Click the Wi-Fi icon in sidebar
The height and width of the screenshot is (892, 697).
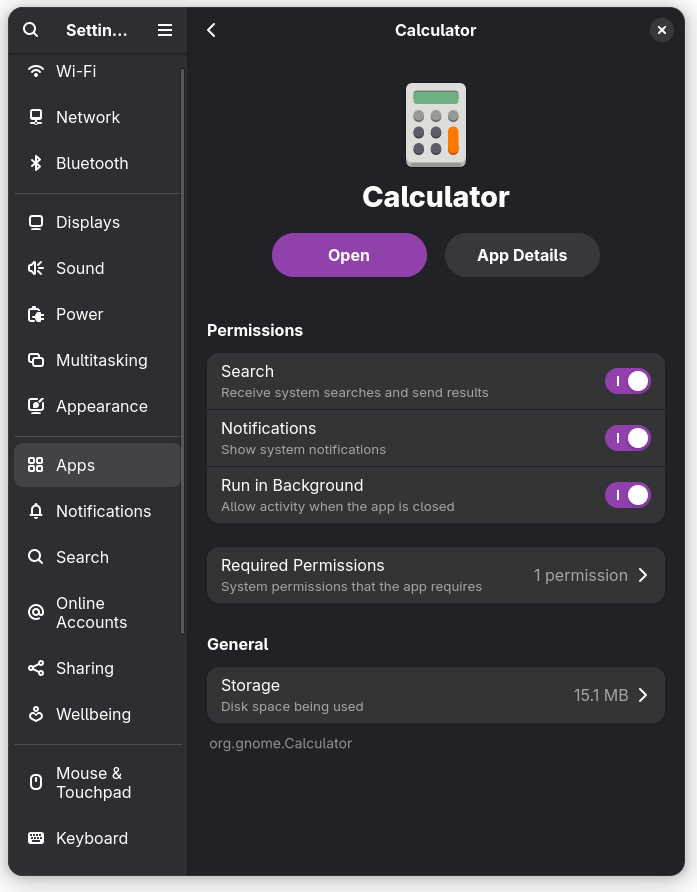coord(36,71)
